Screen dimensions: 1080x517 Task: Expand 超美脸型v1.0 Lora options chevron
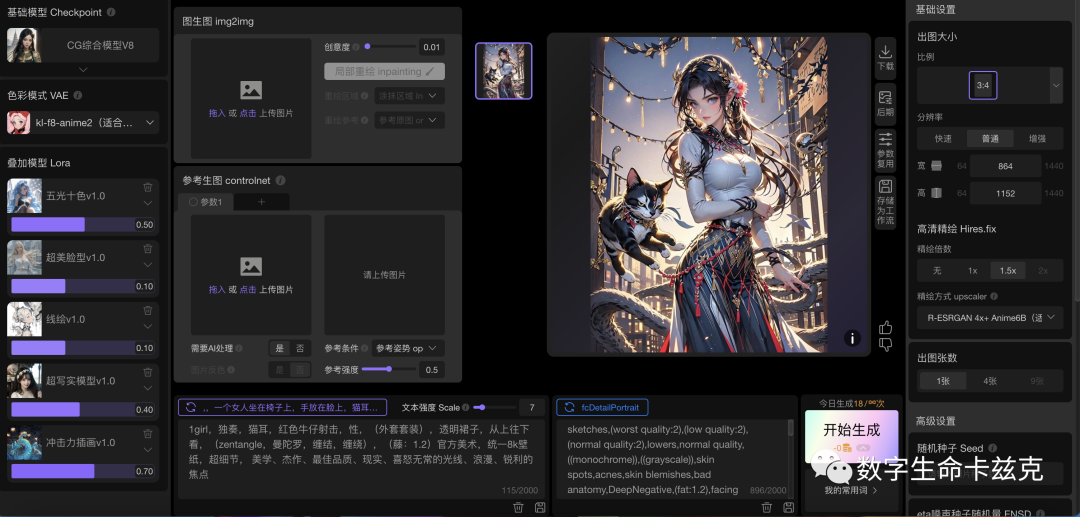[x=147, y=264]
